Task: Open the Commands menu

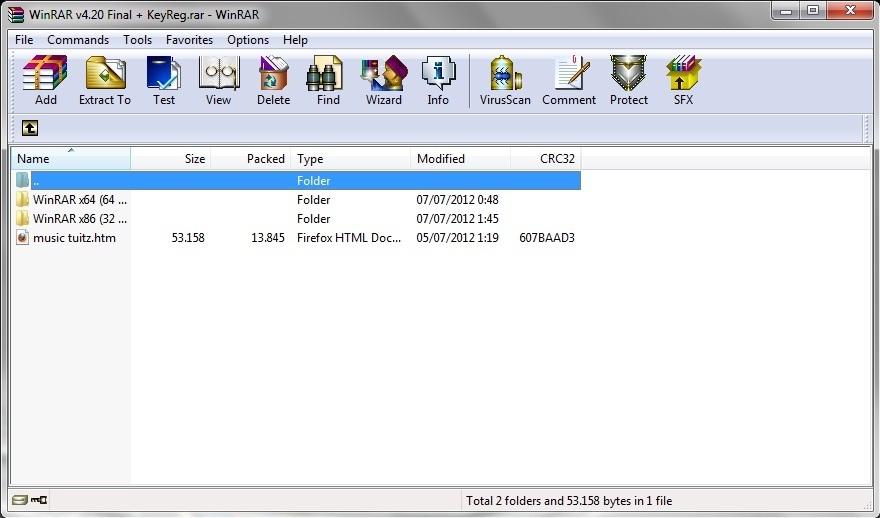Action: (78, 40)
